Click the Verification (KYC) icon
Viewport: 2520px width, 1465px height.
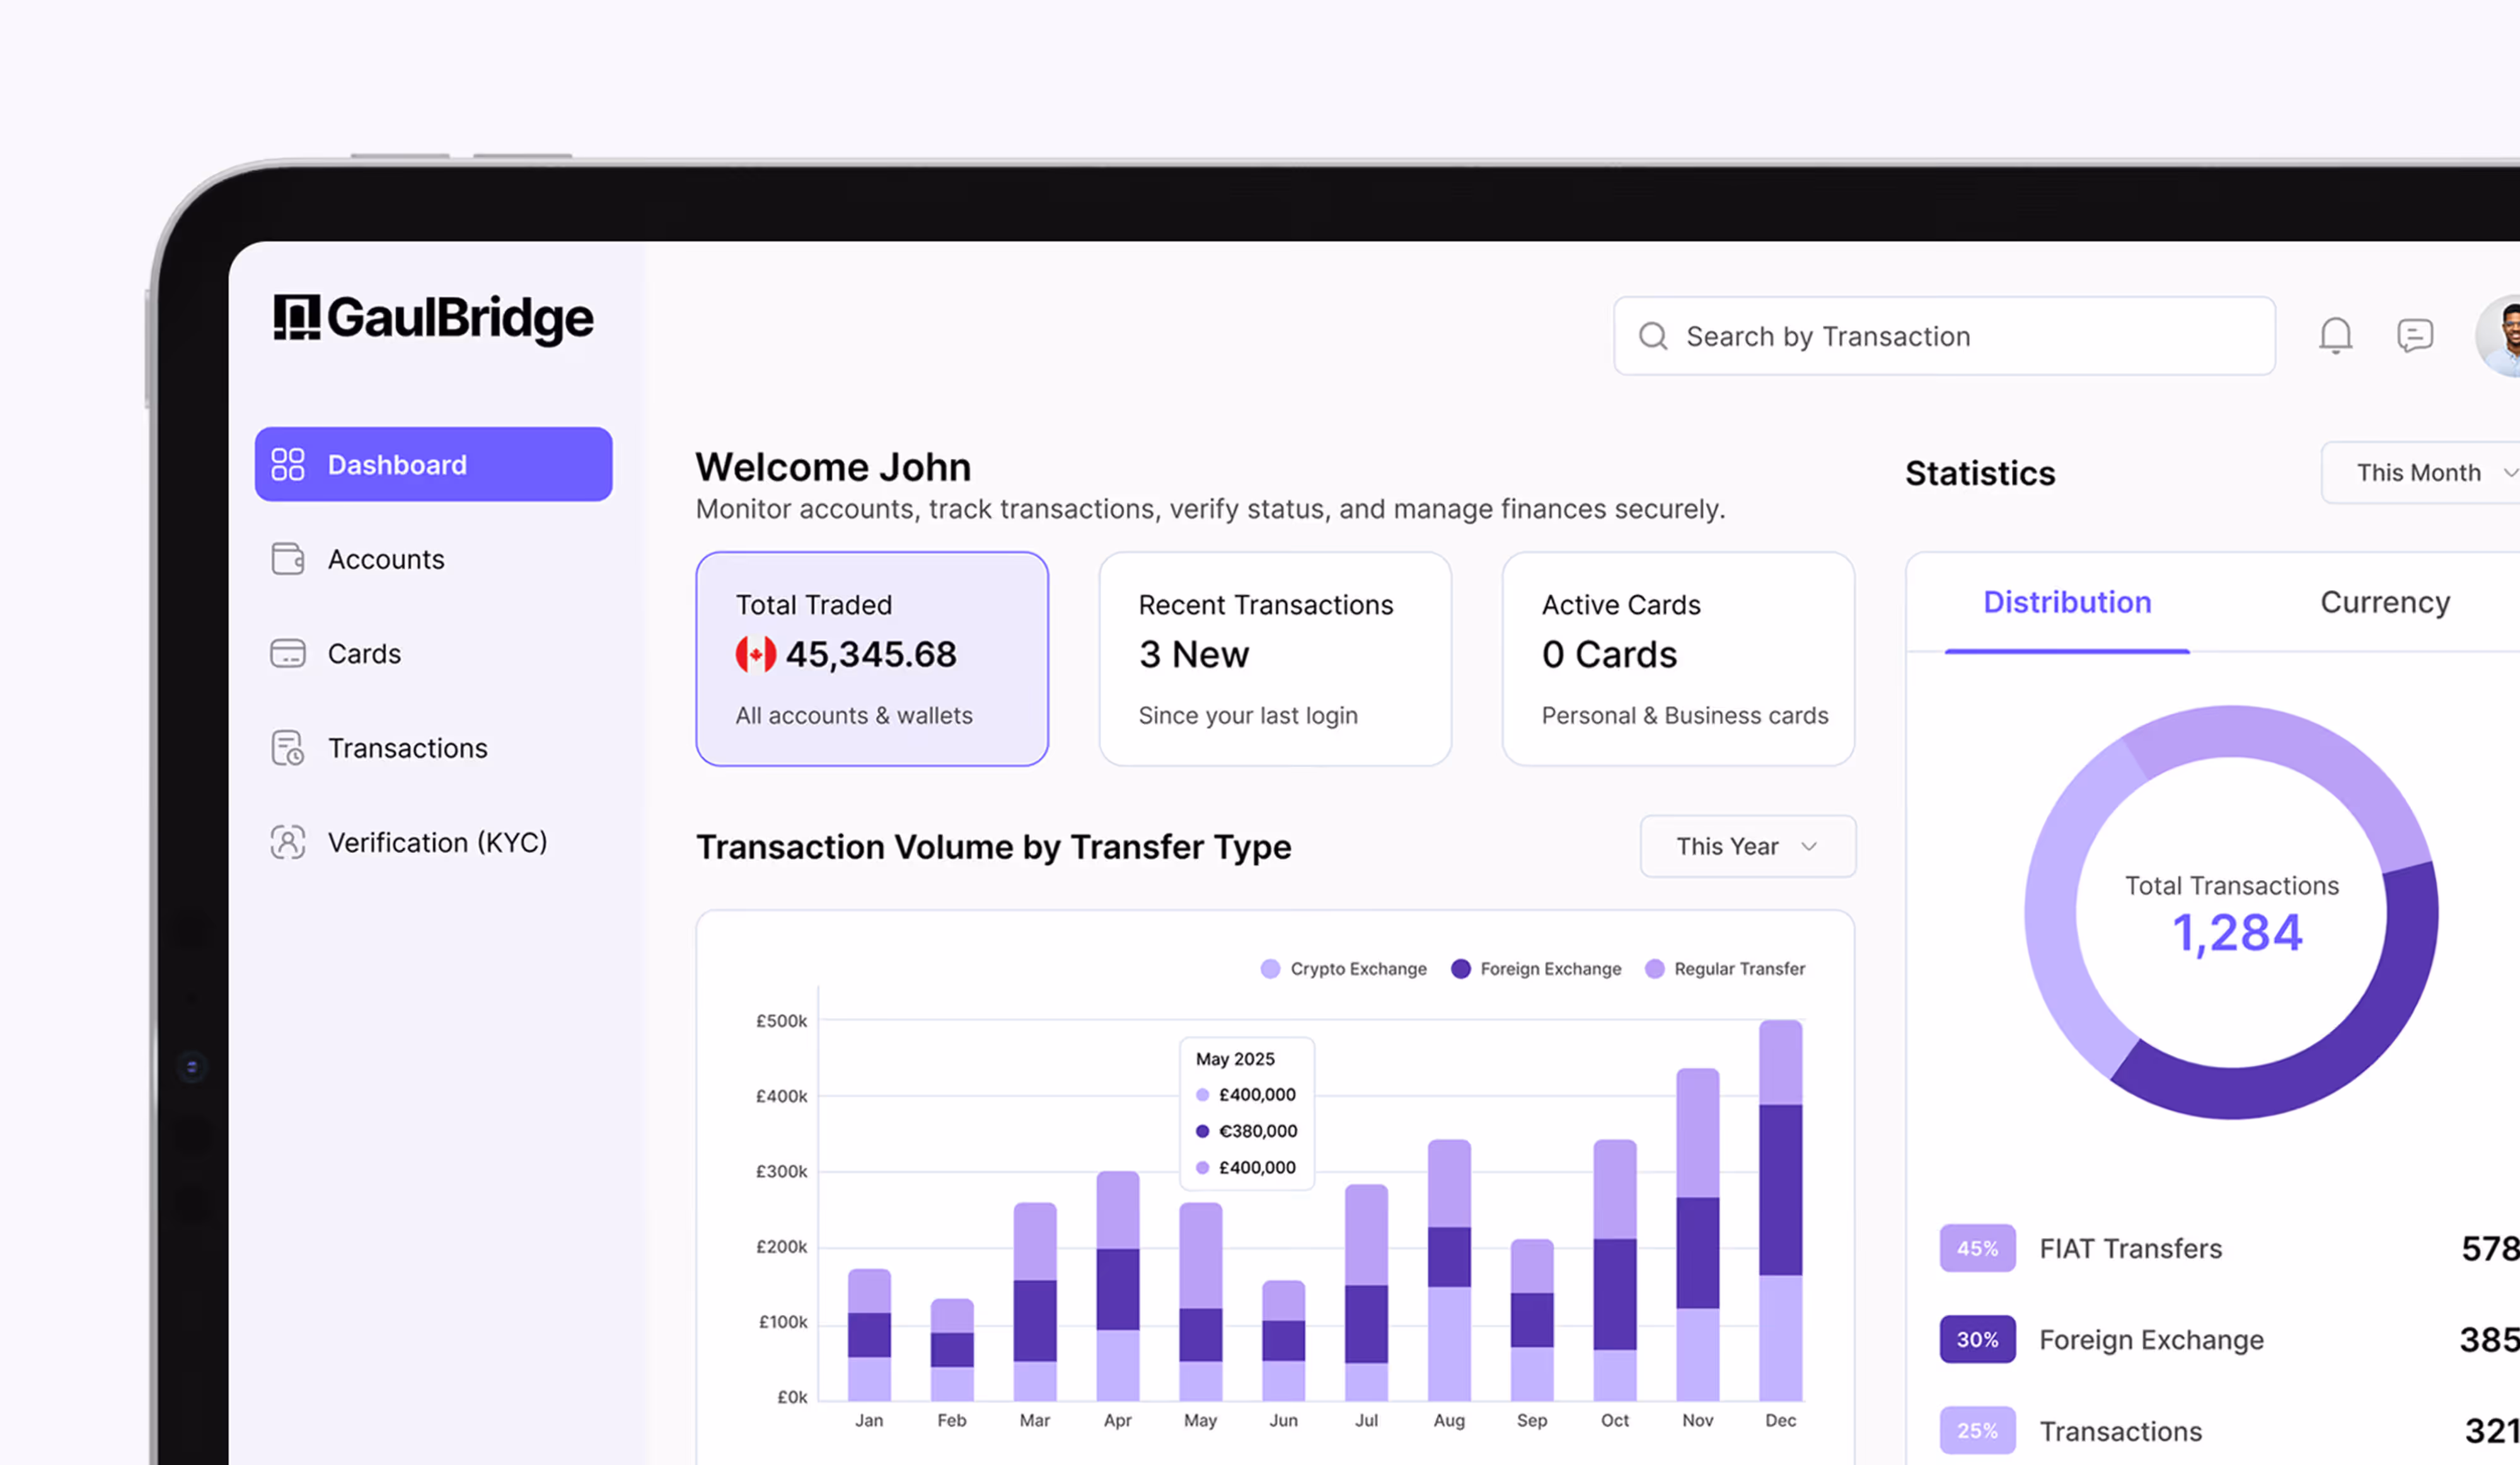(x=288, y=843)
